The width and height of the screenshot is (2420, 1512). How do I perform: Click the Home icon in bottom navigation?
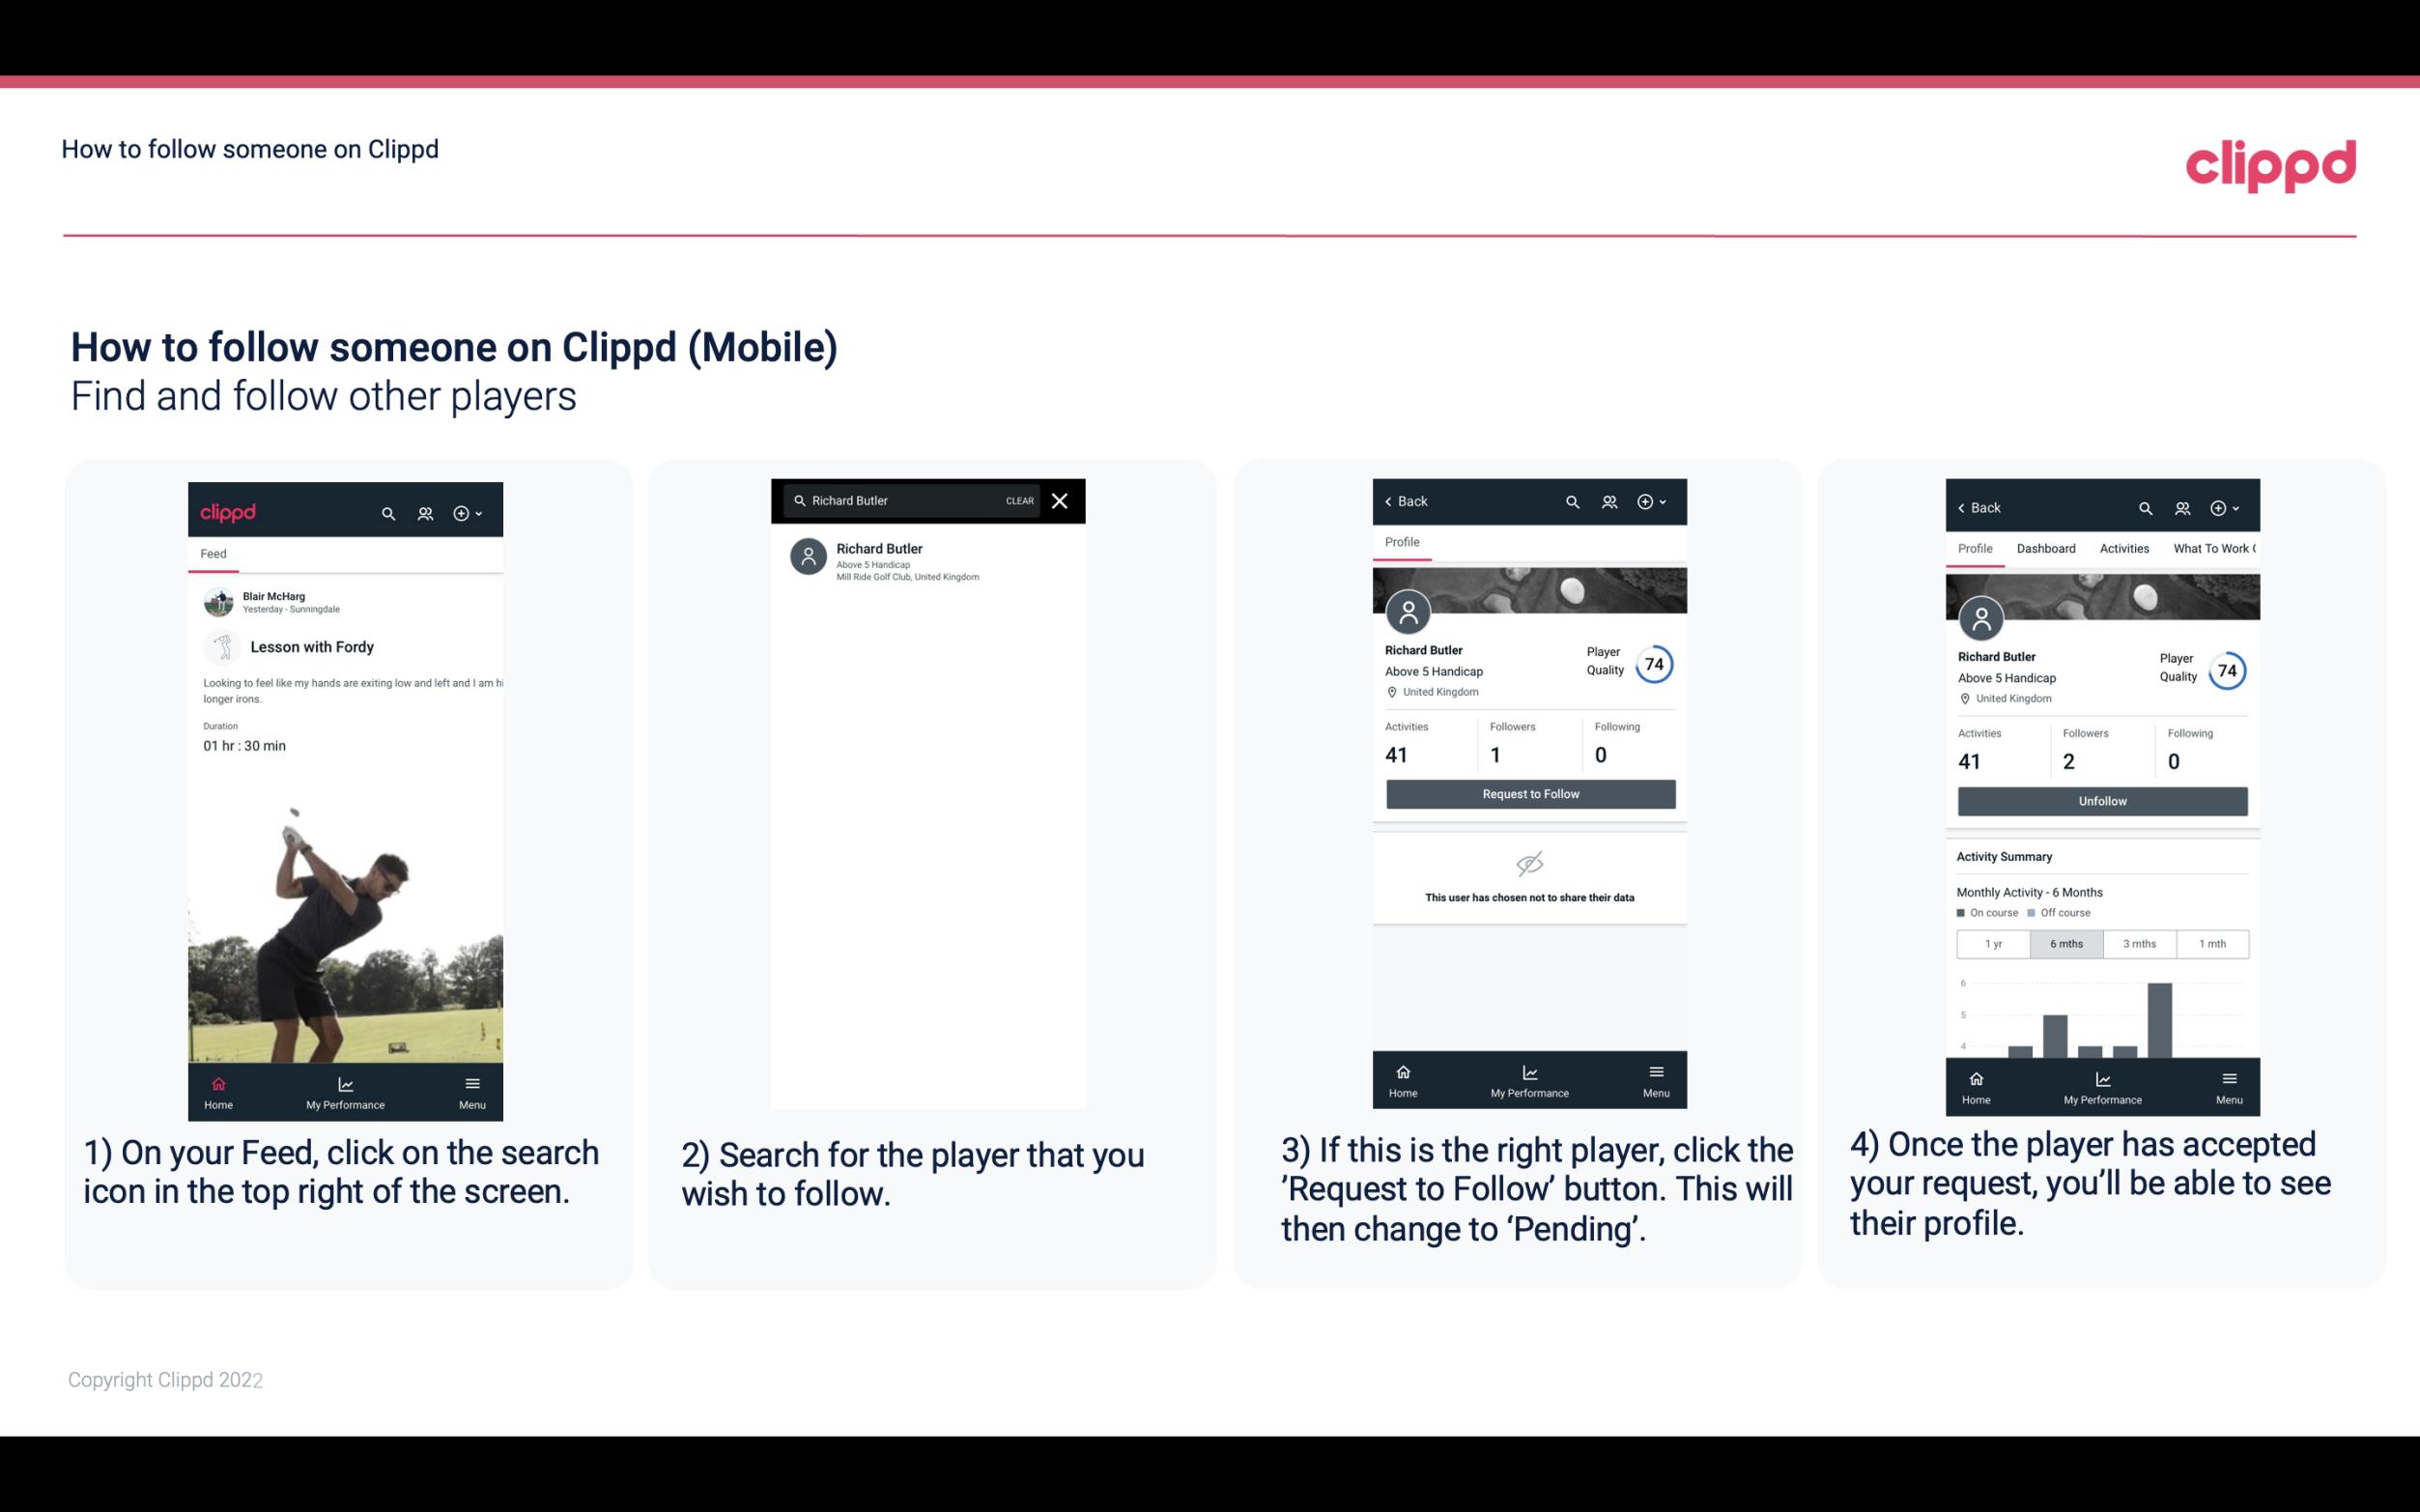[217, 1085]
